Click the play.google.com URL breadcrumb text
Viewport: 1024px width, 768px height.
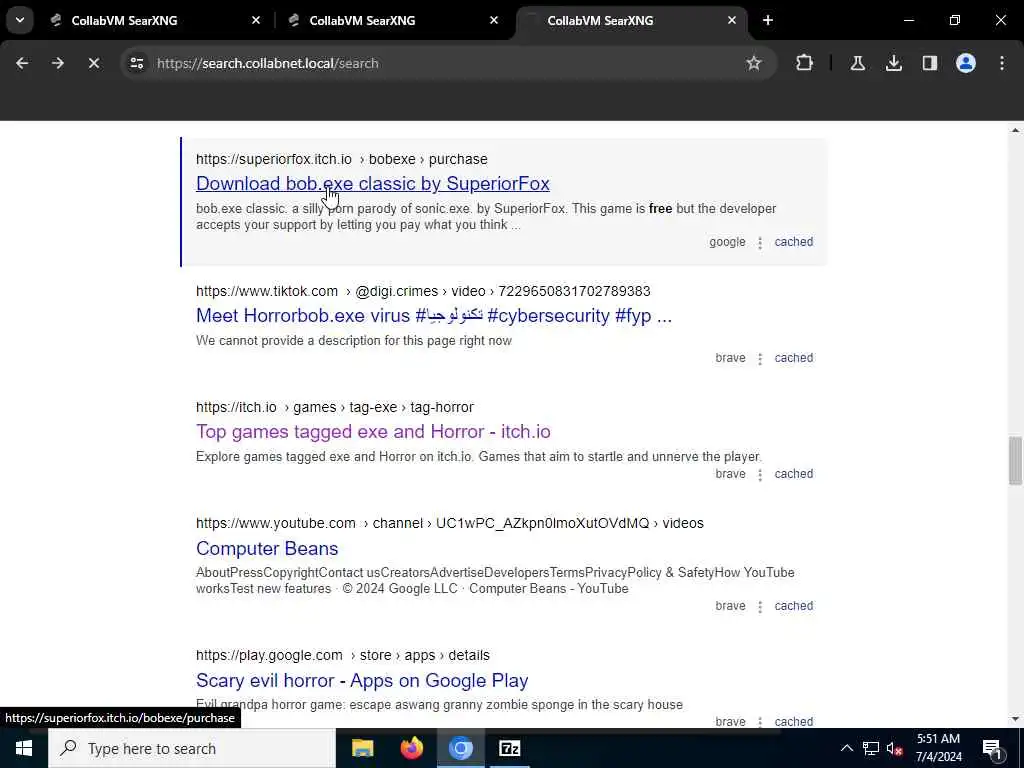click(x=342, y=655)
